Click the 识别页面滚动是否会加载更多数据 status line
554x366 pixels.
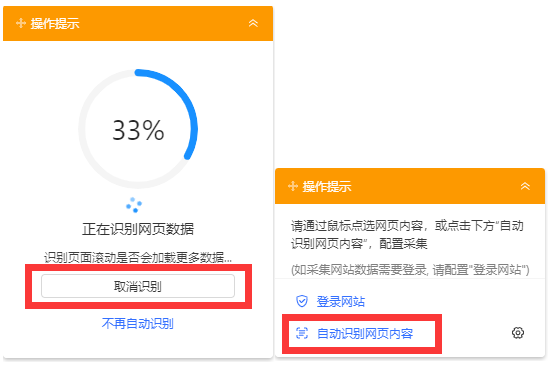pos(138,258)
